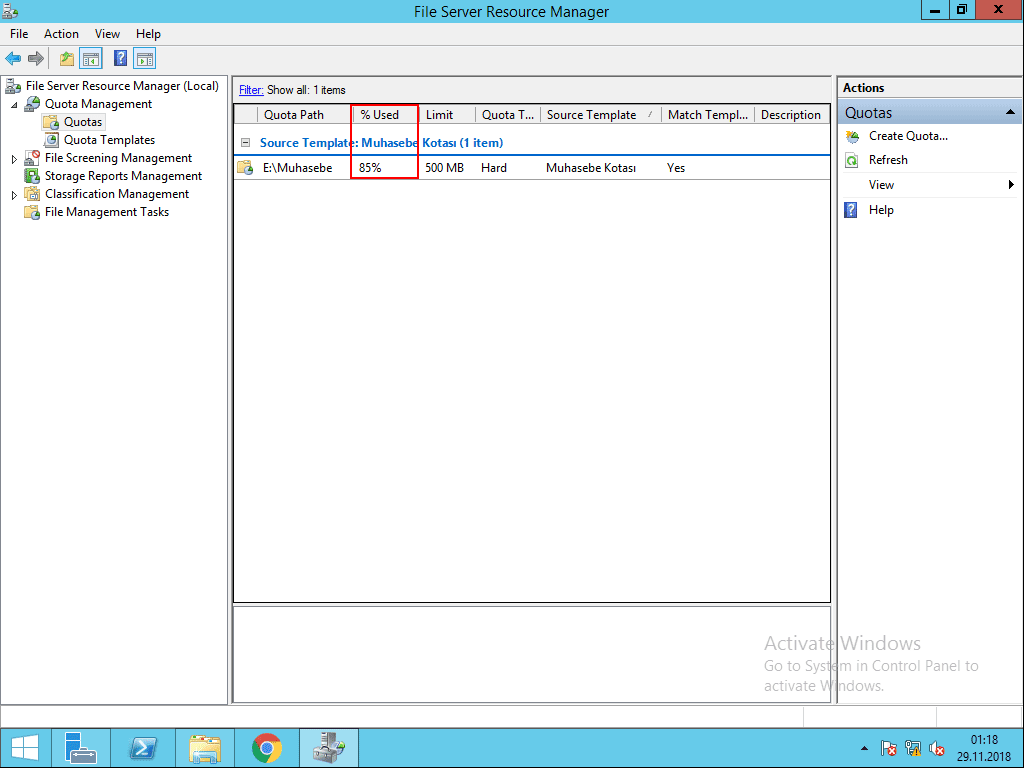This screenshot has width=1024, height=768.
Task: Open the View menu in the menu bar
Action: (x=106, y=33)
